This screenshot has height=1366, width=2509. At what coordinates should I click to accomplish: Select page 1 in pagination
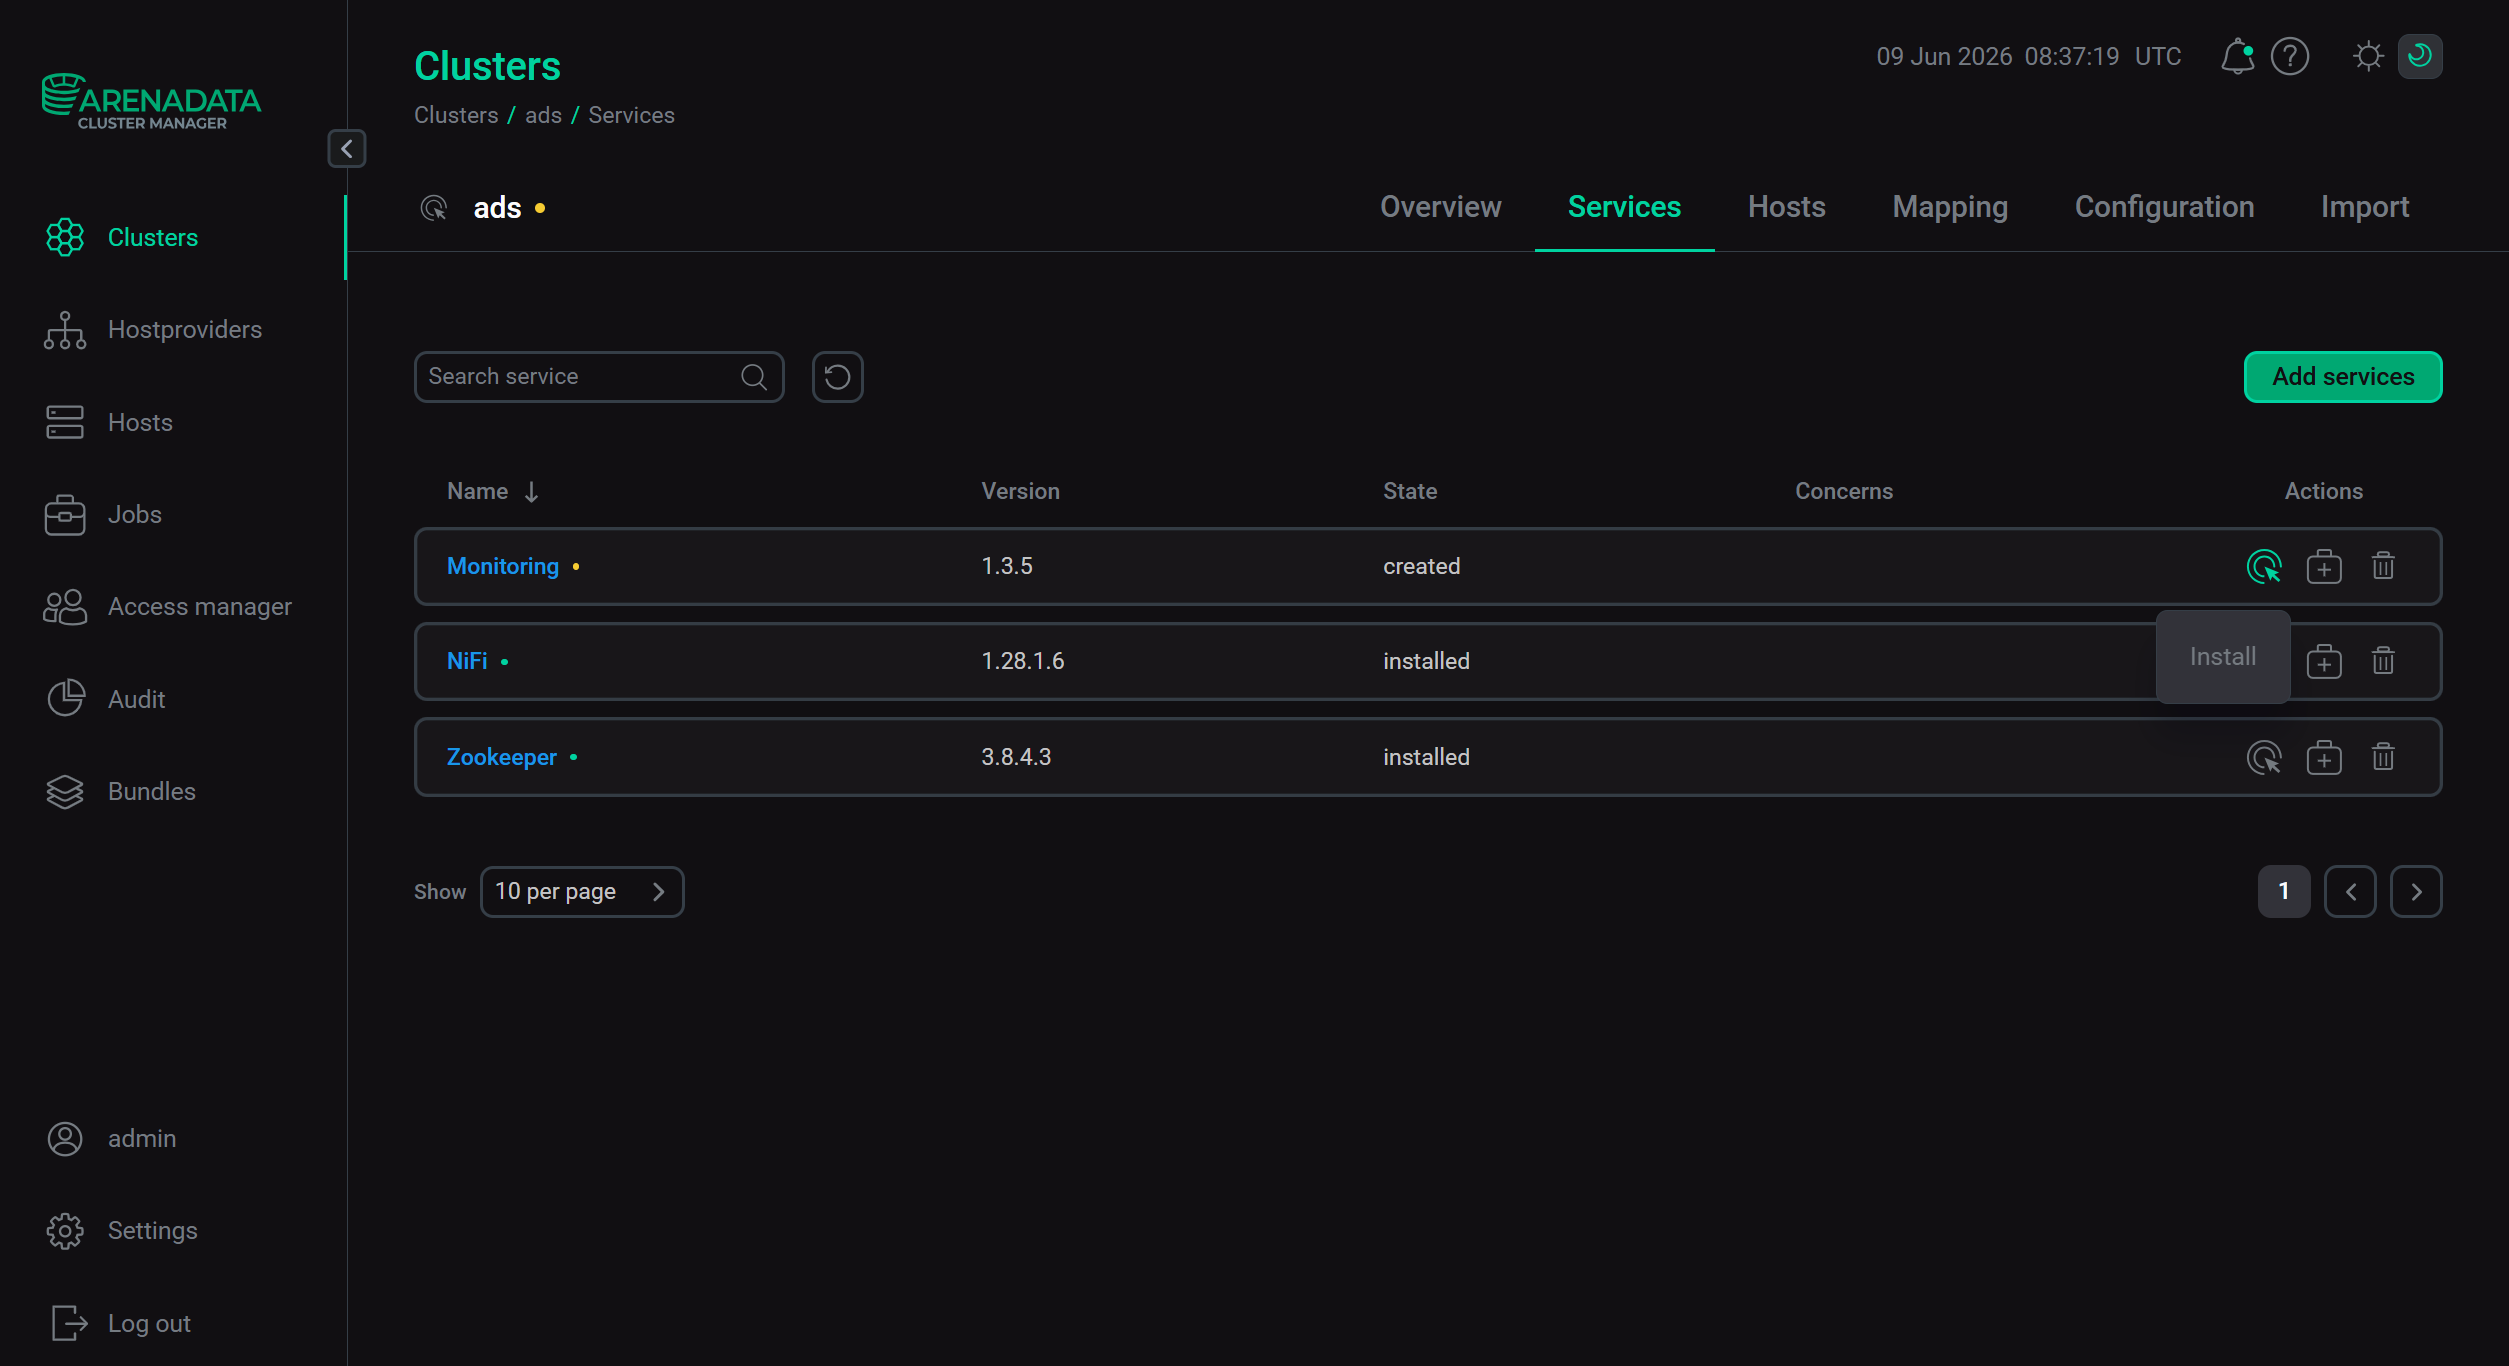point(2284,891)
